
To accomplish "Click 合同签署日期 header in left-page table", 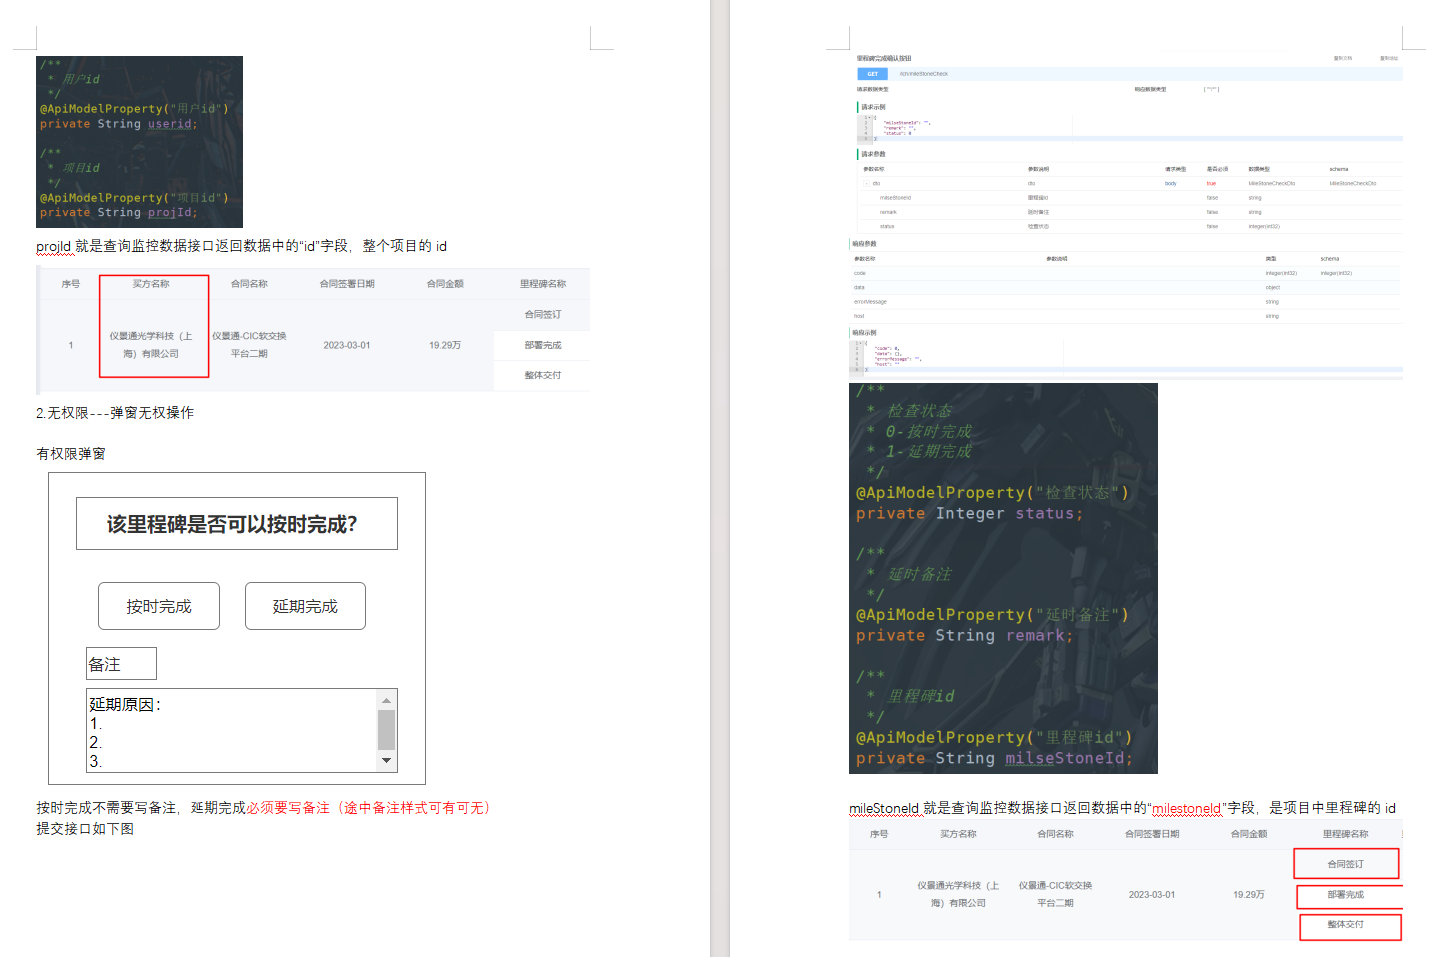I will point(347,284).
